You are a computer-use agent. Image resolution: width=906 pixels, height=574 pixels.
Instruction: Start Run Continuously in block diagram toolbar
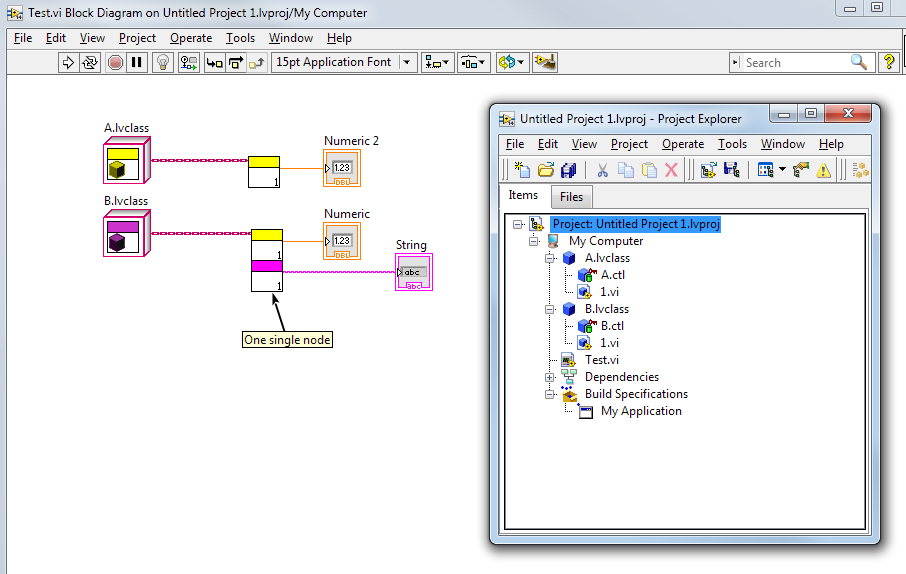click(x=90, y=62)
